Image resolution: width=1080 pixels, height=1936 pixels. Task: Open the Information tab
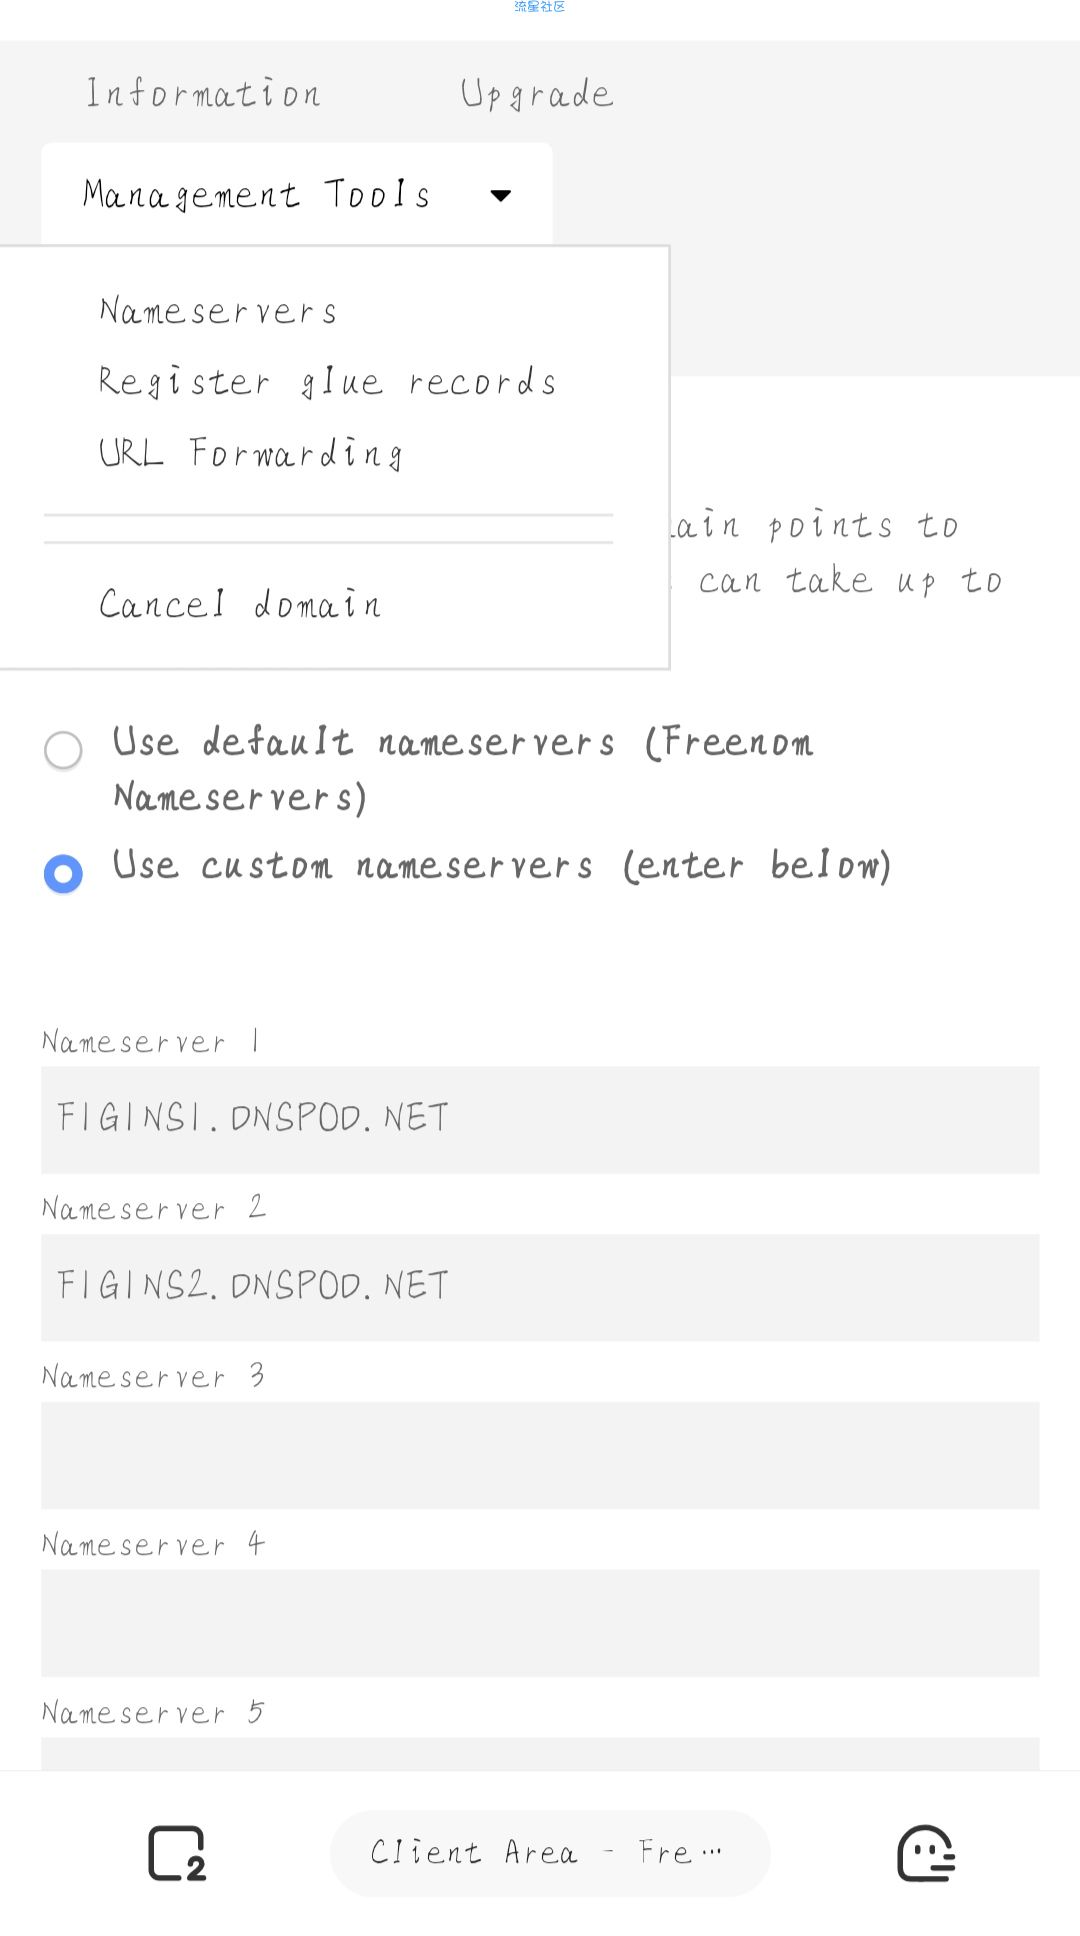click(203, 93)
